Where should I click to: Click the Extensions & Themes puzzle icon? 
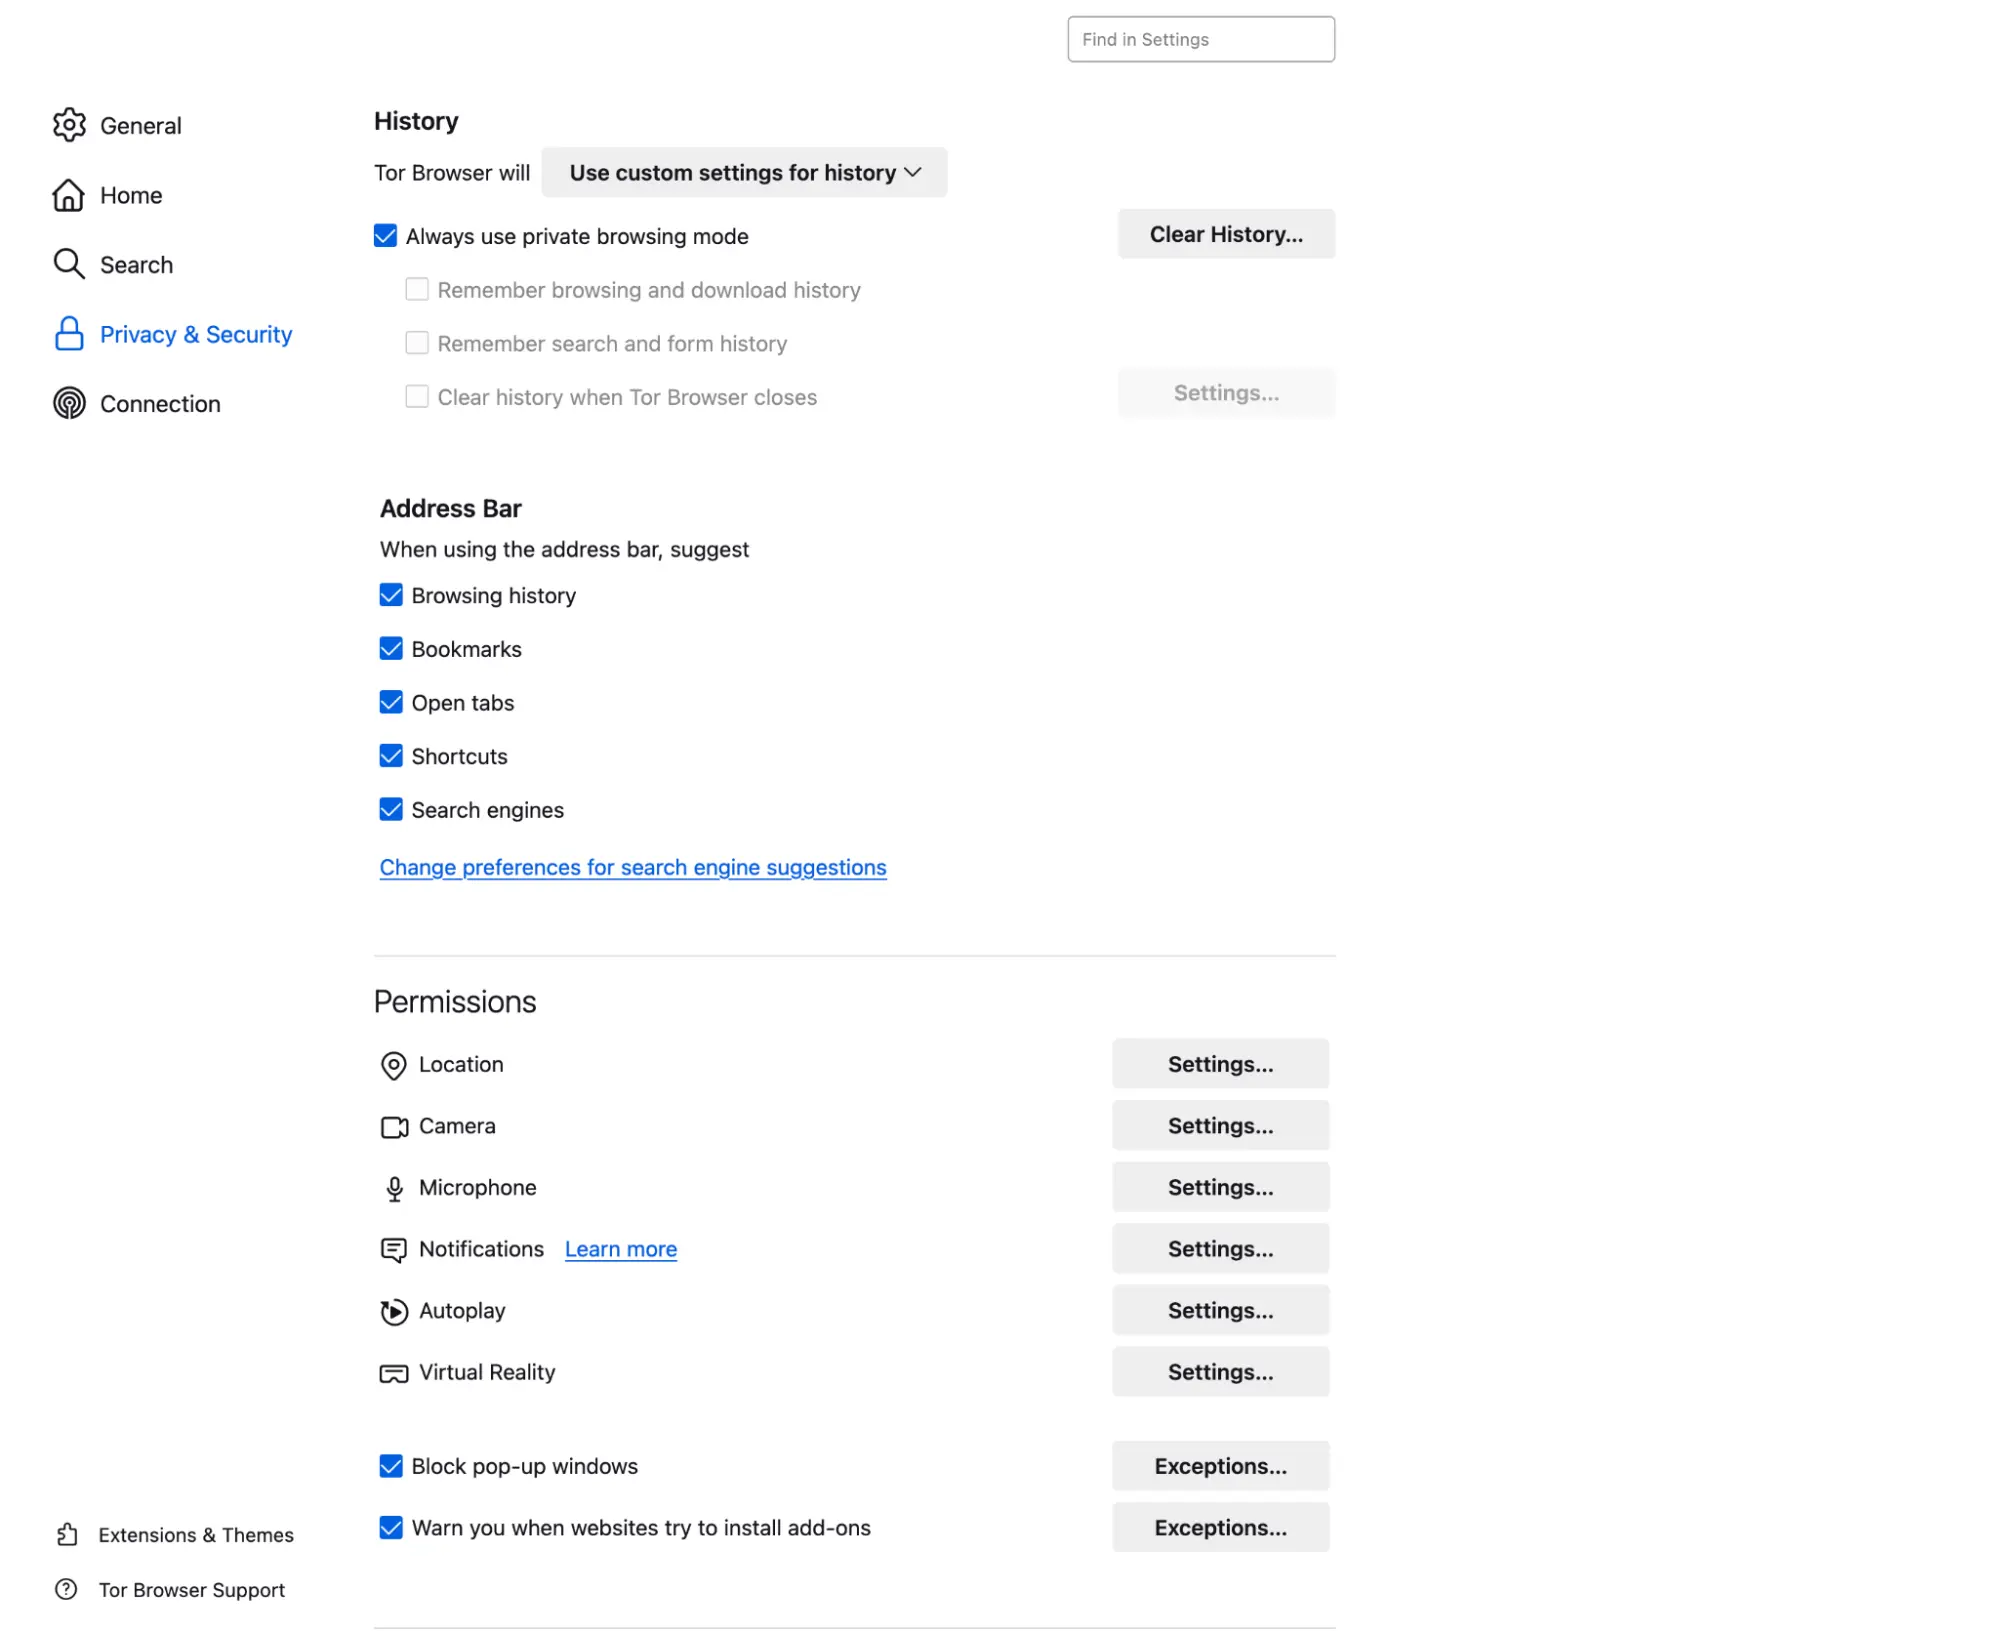point(67,1534)
